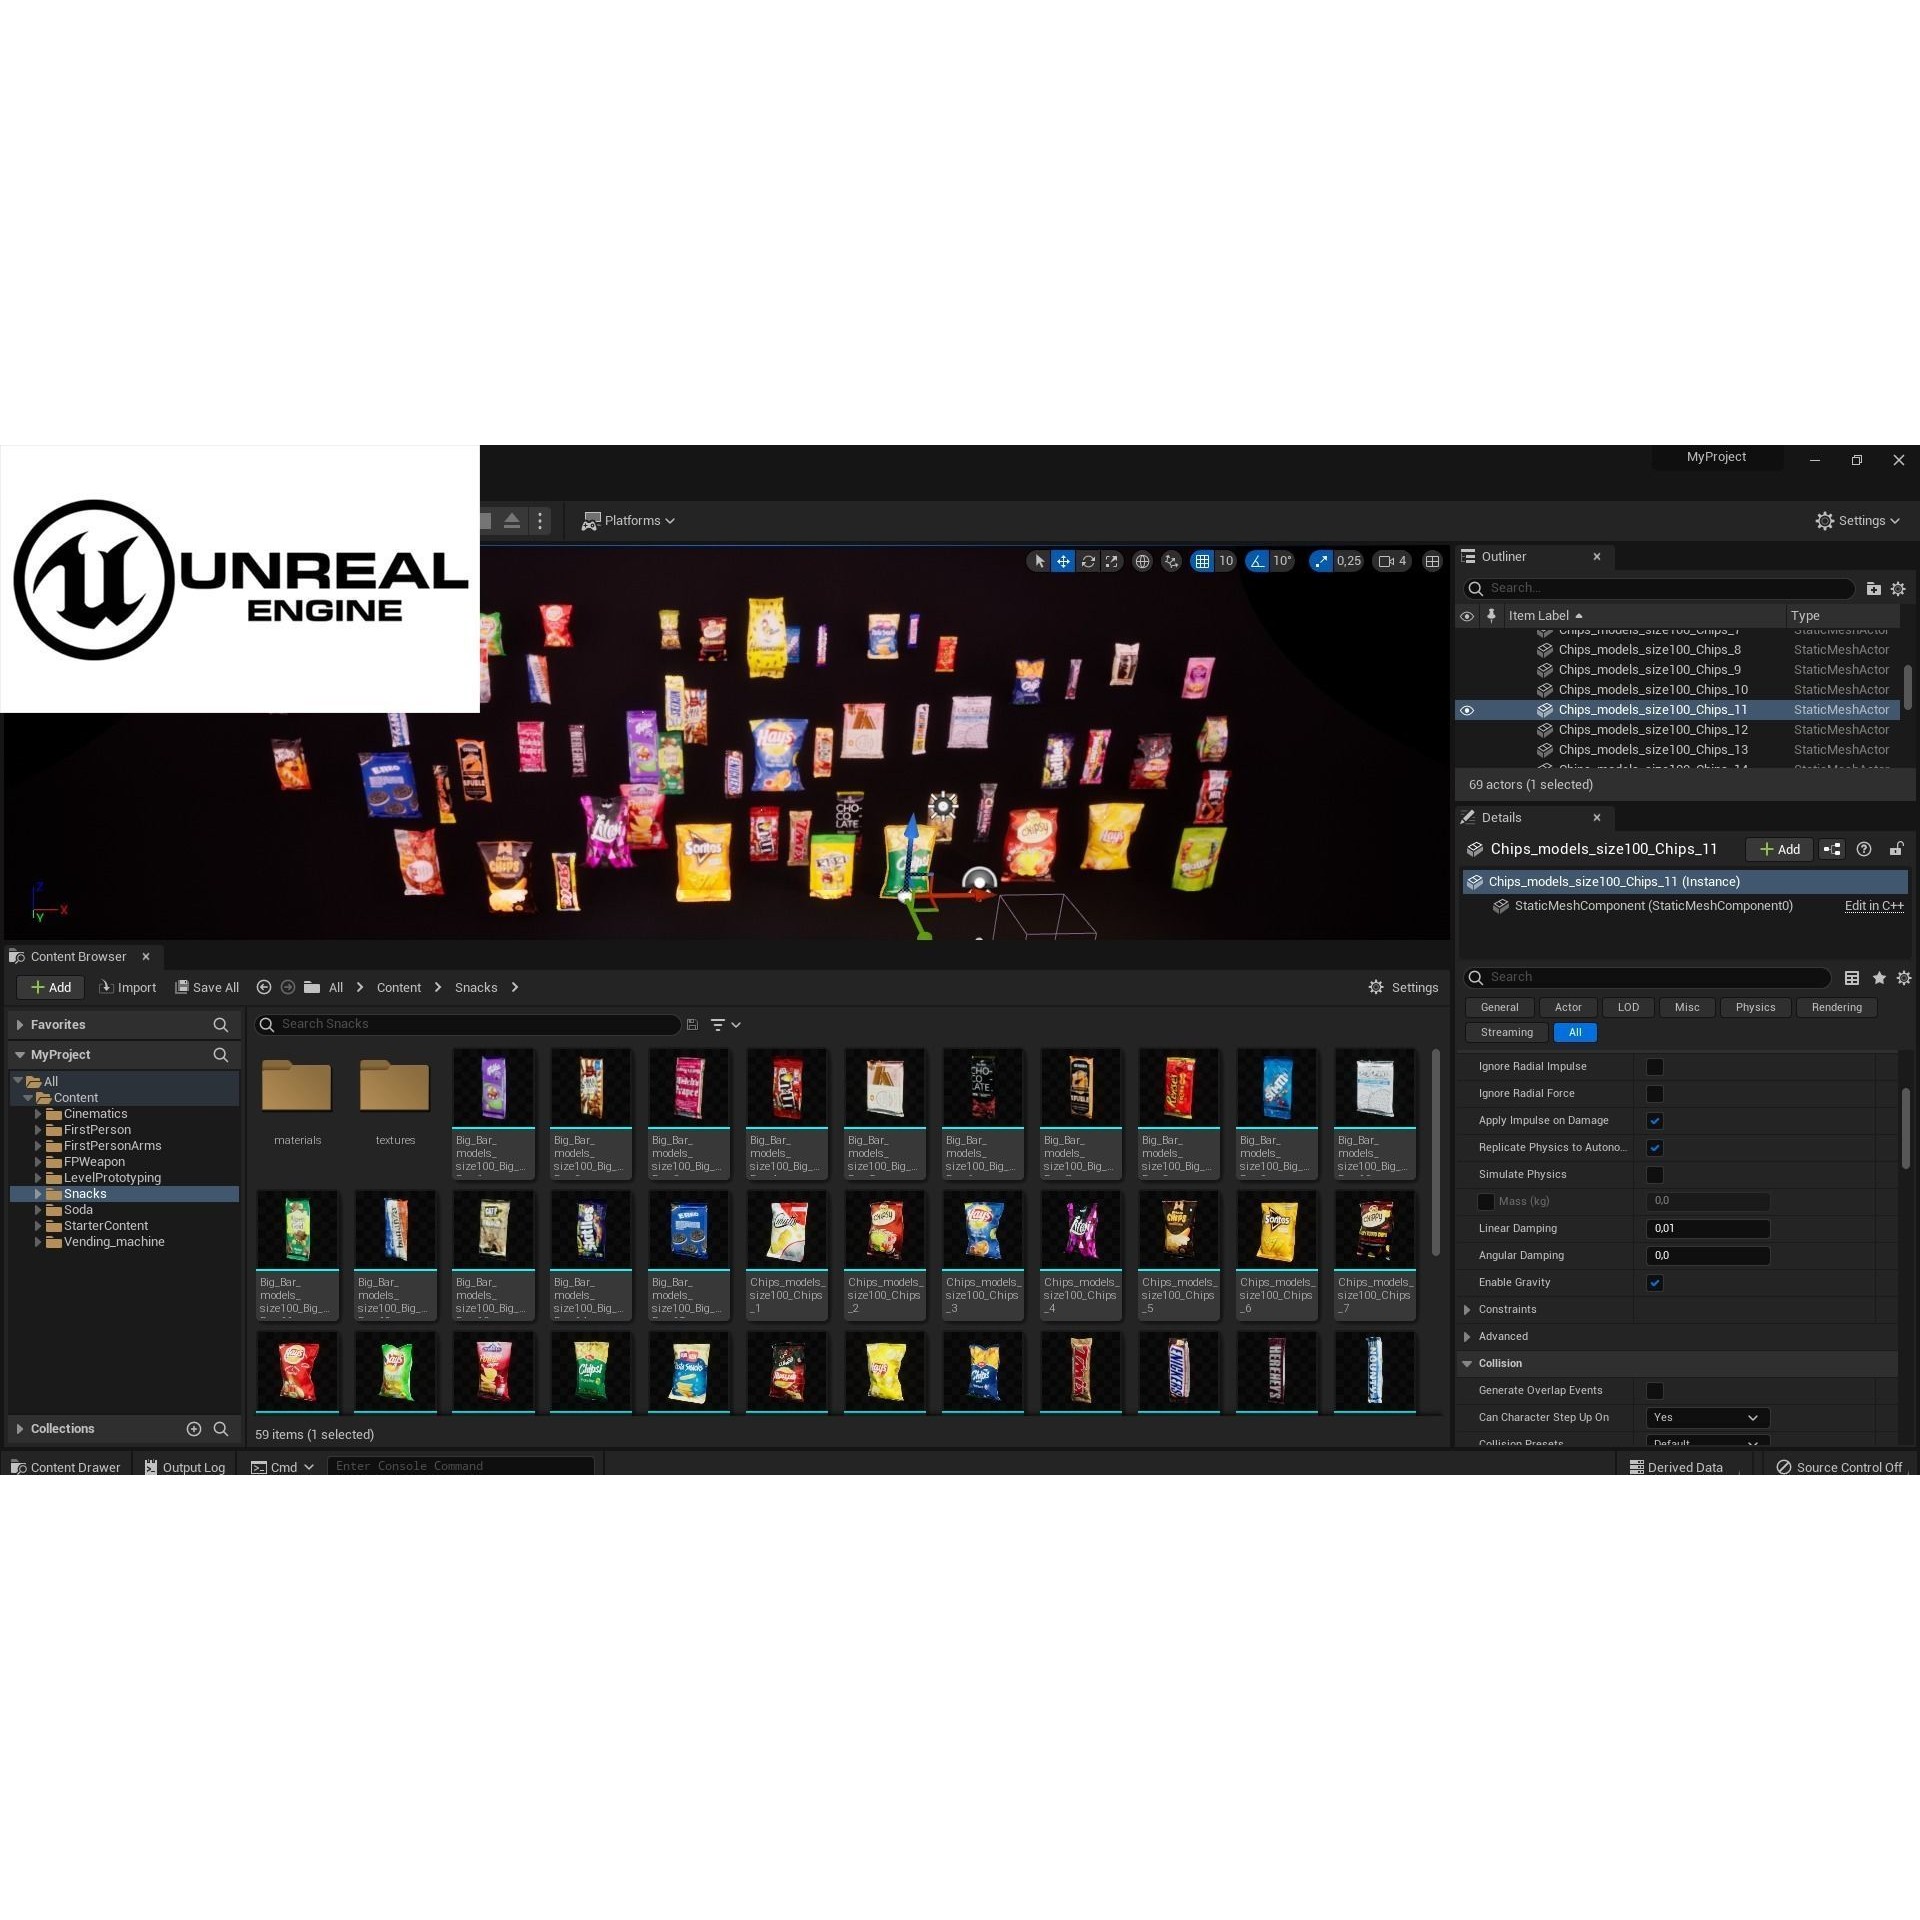1920x1920 pixels.
Task: Click the eject button in main toolbar
Action: click(x=511, y=520)
